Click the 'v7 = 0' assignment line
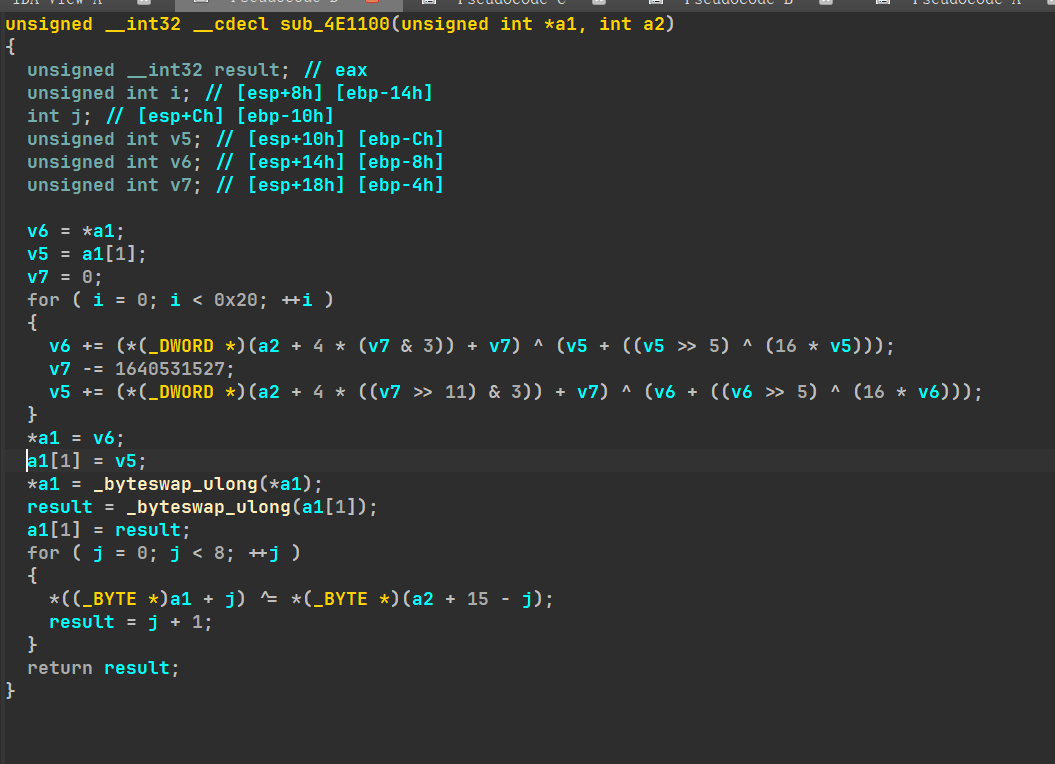 click(x=65, y=277)
